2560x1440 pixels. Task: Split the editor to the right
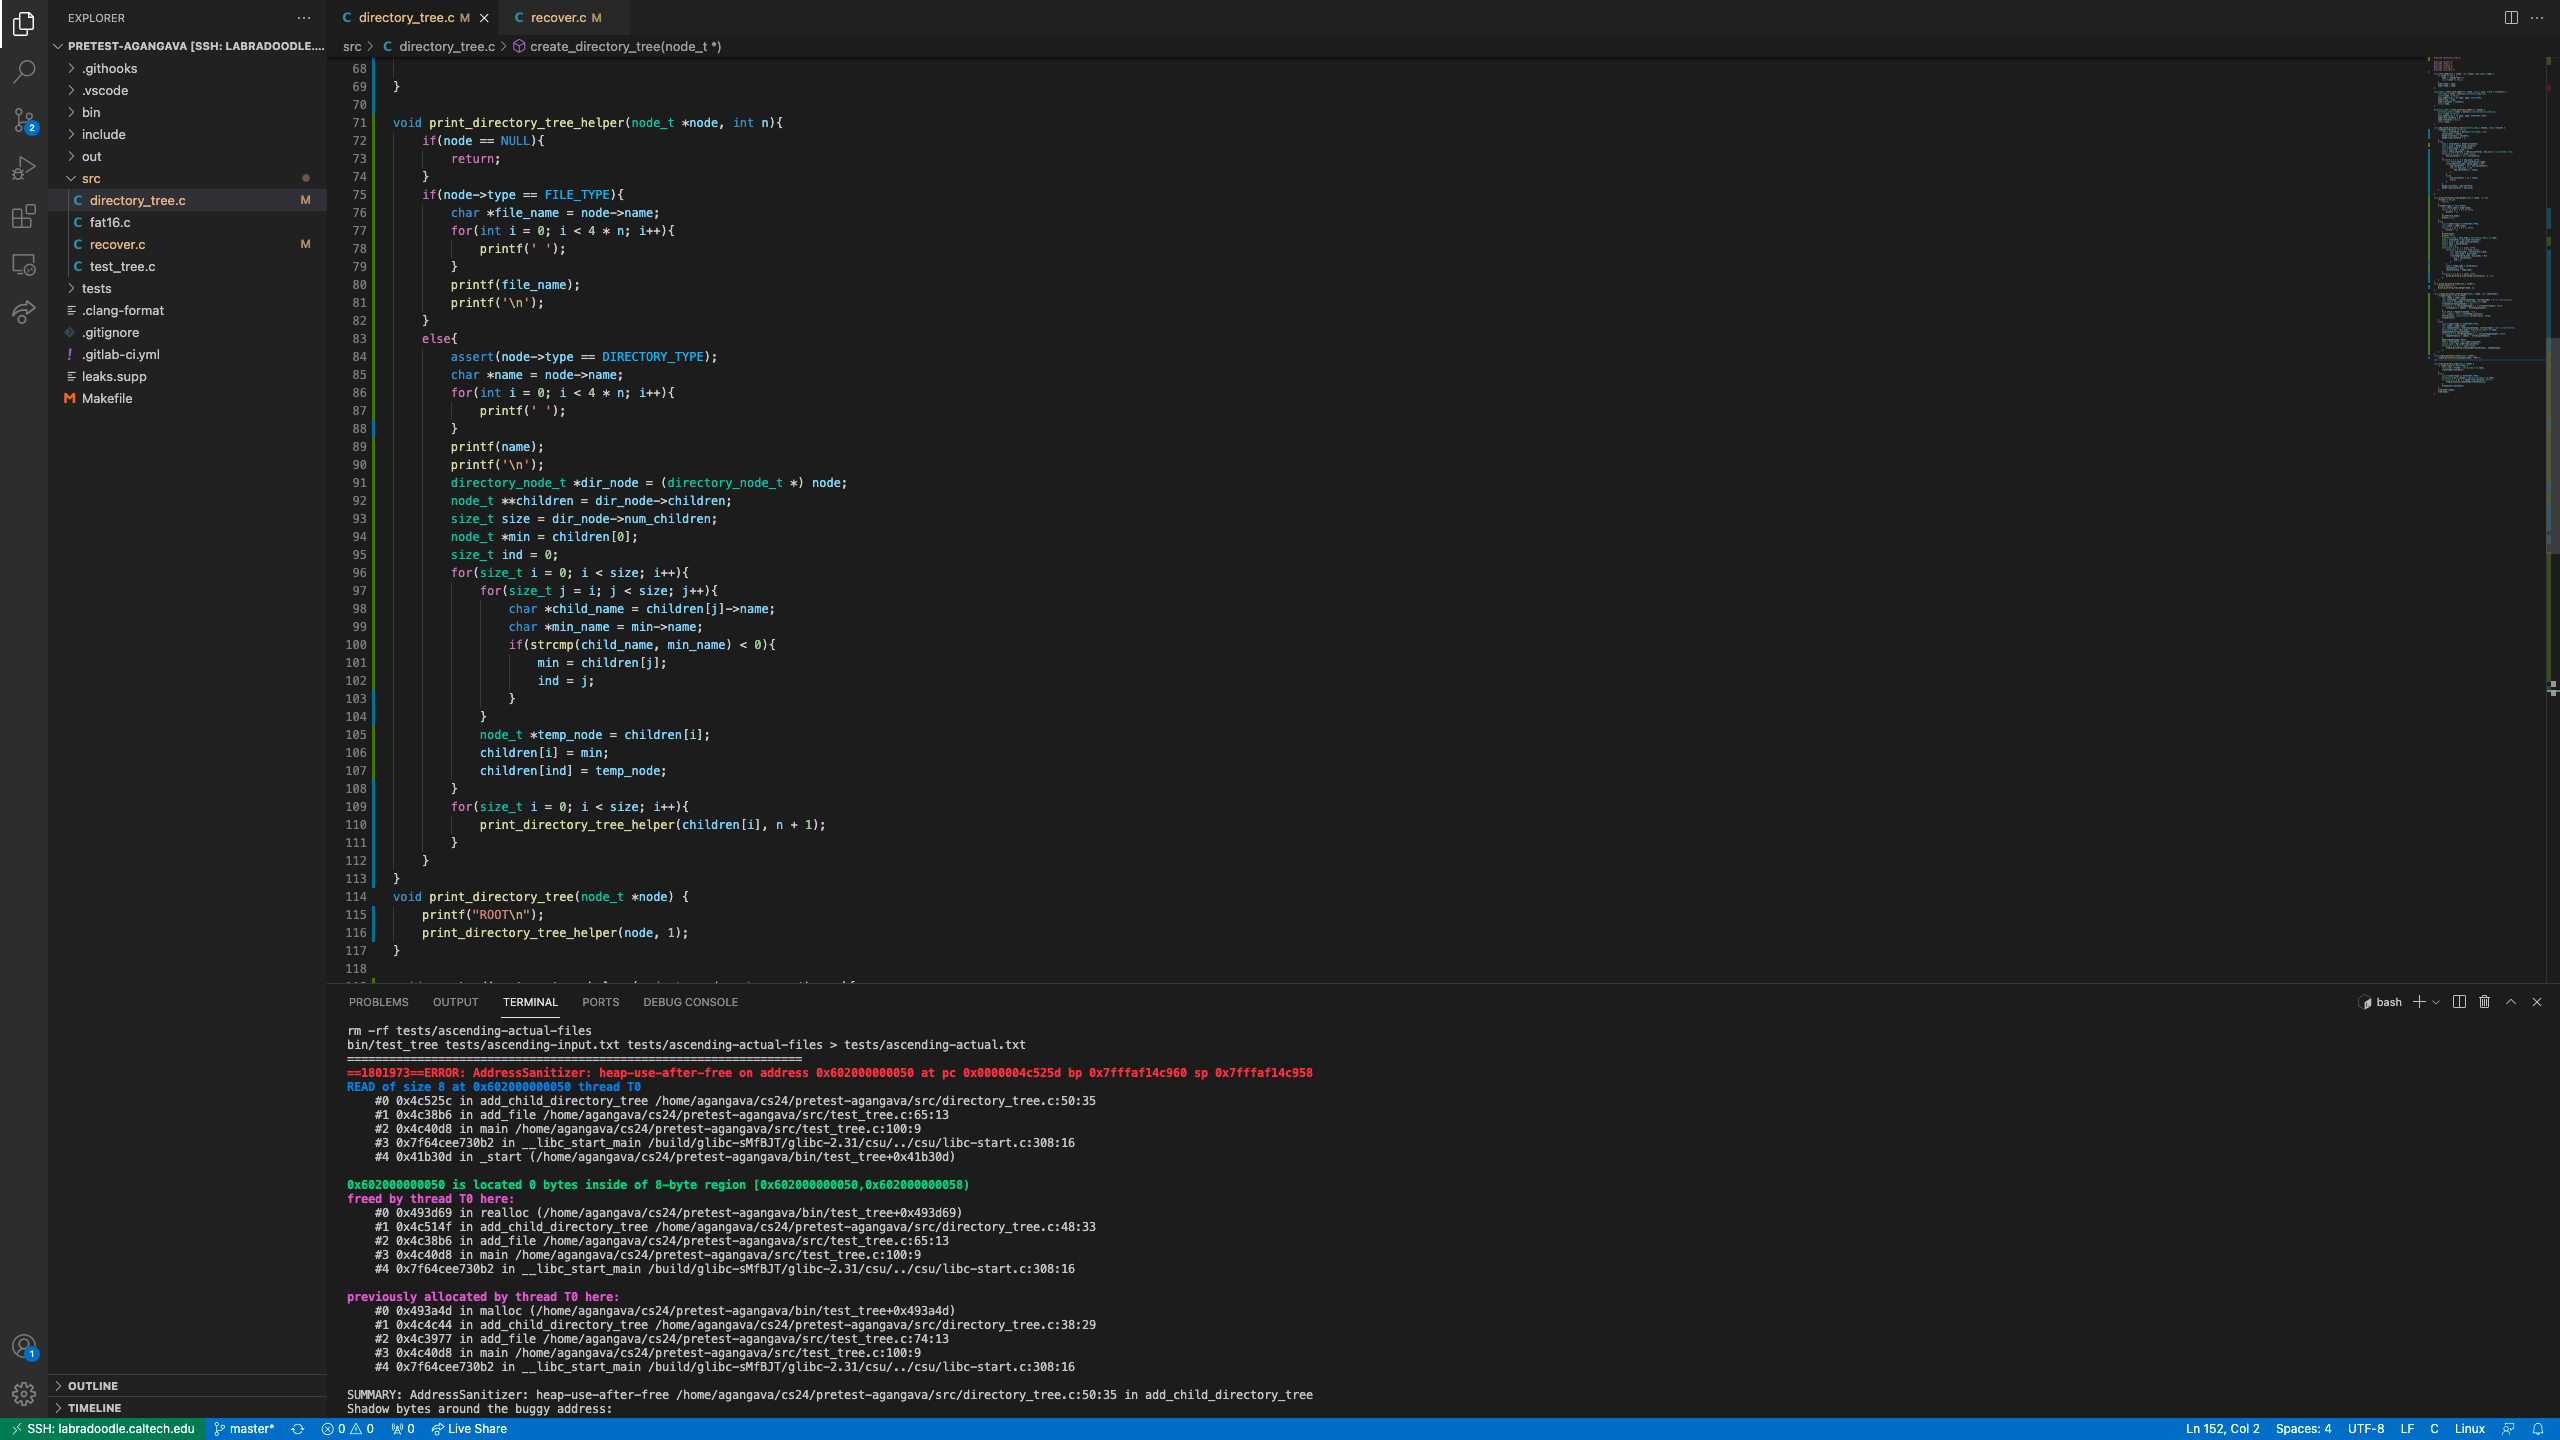click(x=2510, y=18)
